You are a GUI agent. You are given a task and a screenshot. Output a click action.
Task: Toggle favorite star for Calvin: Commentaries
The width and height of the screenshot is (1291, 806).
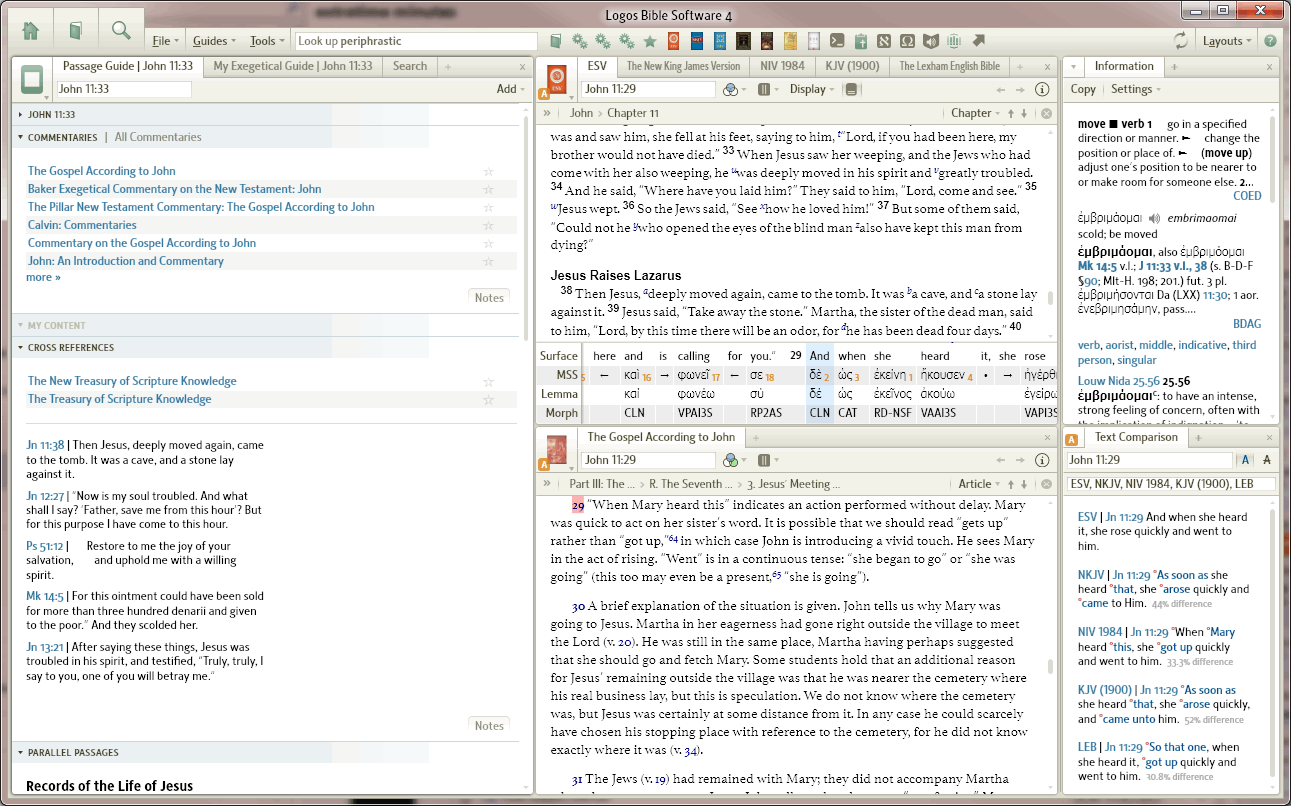pos(489,225)
